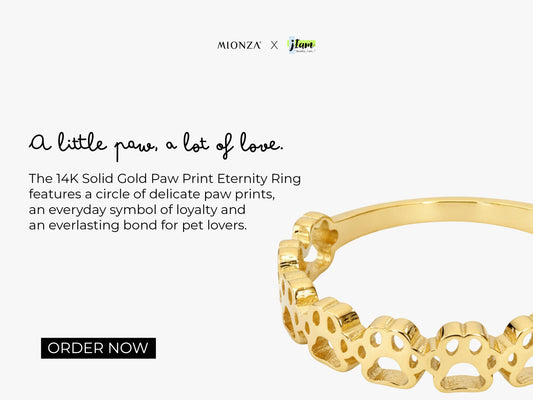Click the "features a circle of delicate paw prints" line
533x400 pixels.
click(x=152, y=194)
